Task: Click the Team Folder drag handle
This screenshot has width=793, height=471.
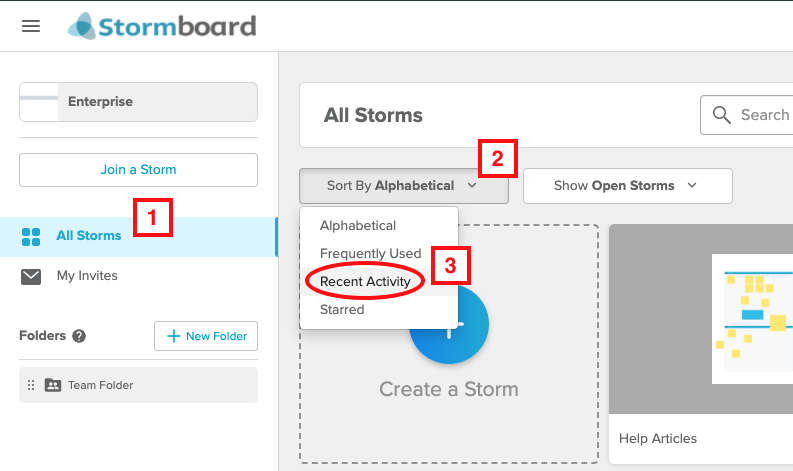Action: [x=31, y=385]
